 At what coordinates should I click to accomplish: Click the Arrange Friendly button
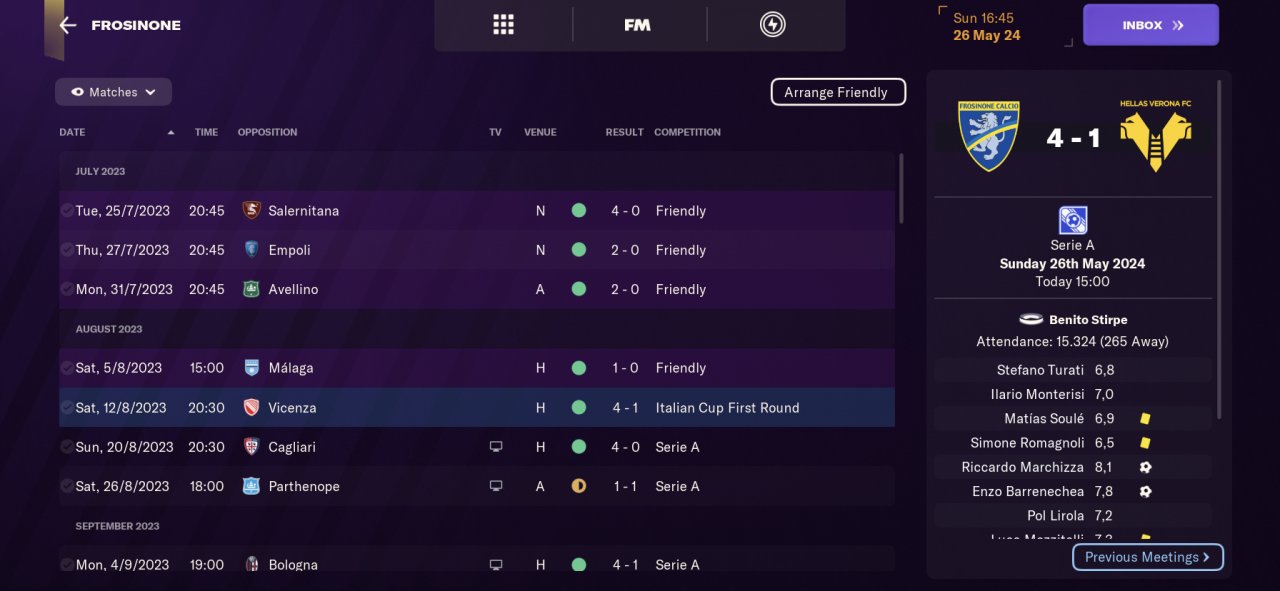[837, 92]
